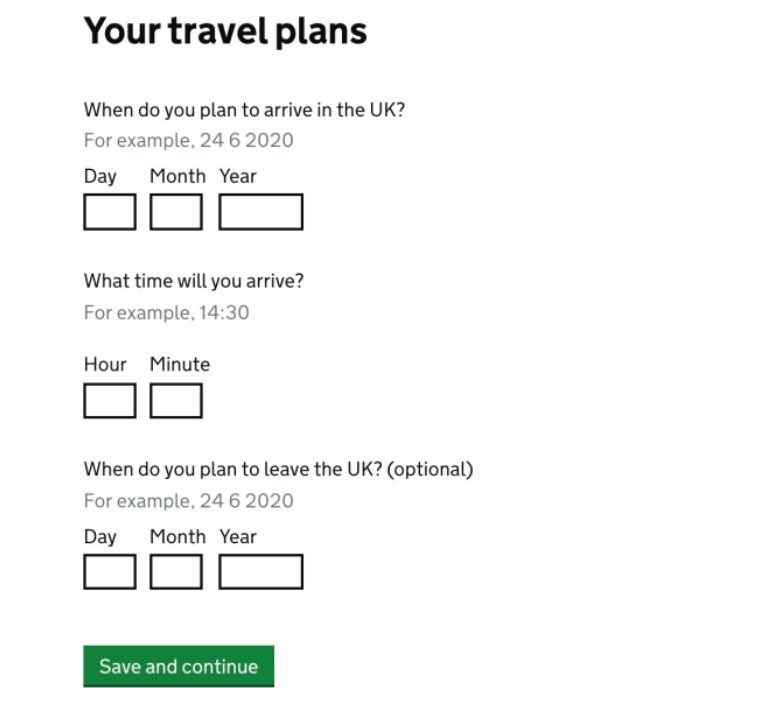Click the arrival date Day input box

click(110, 212)
